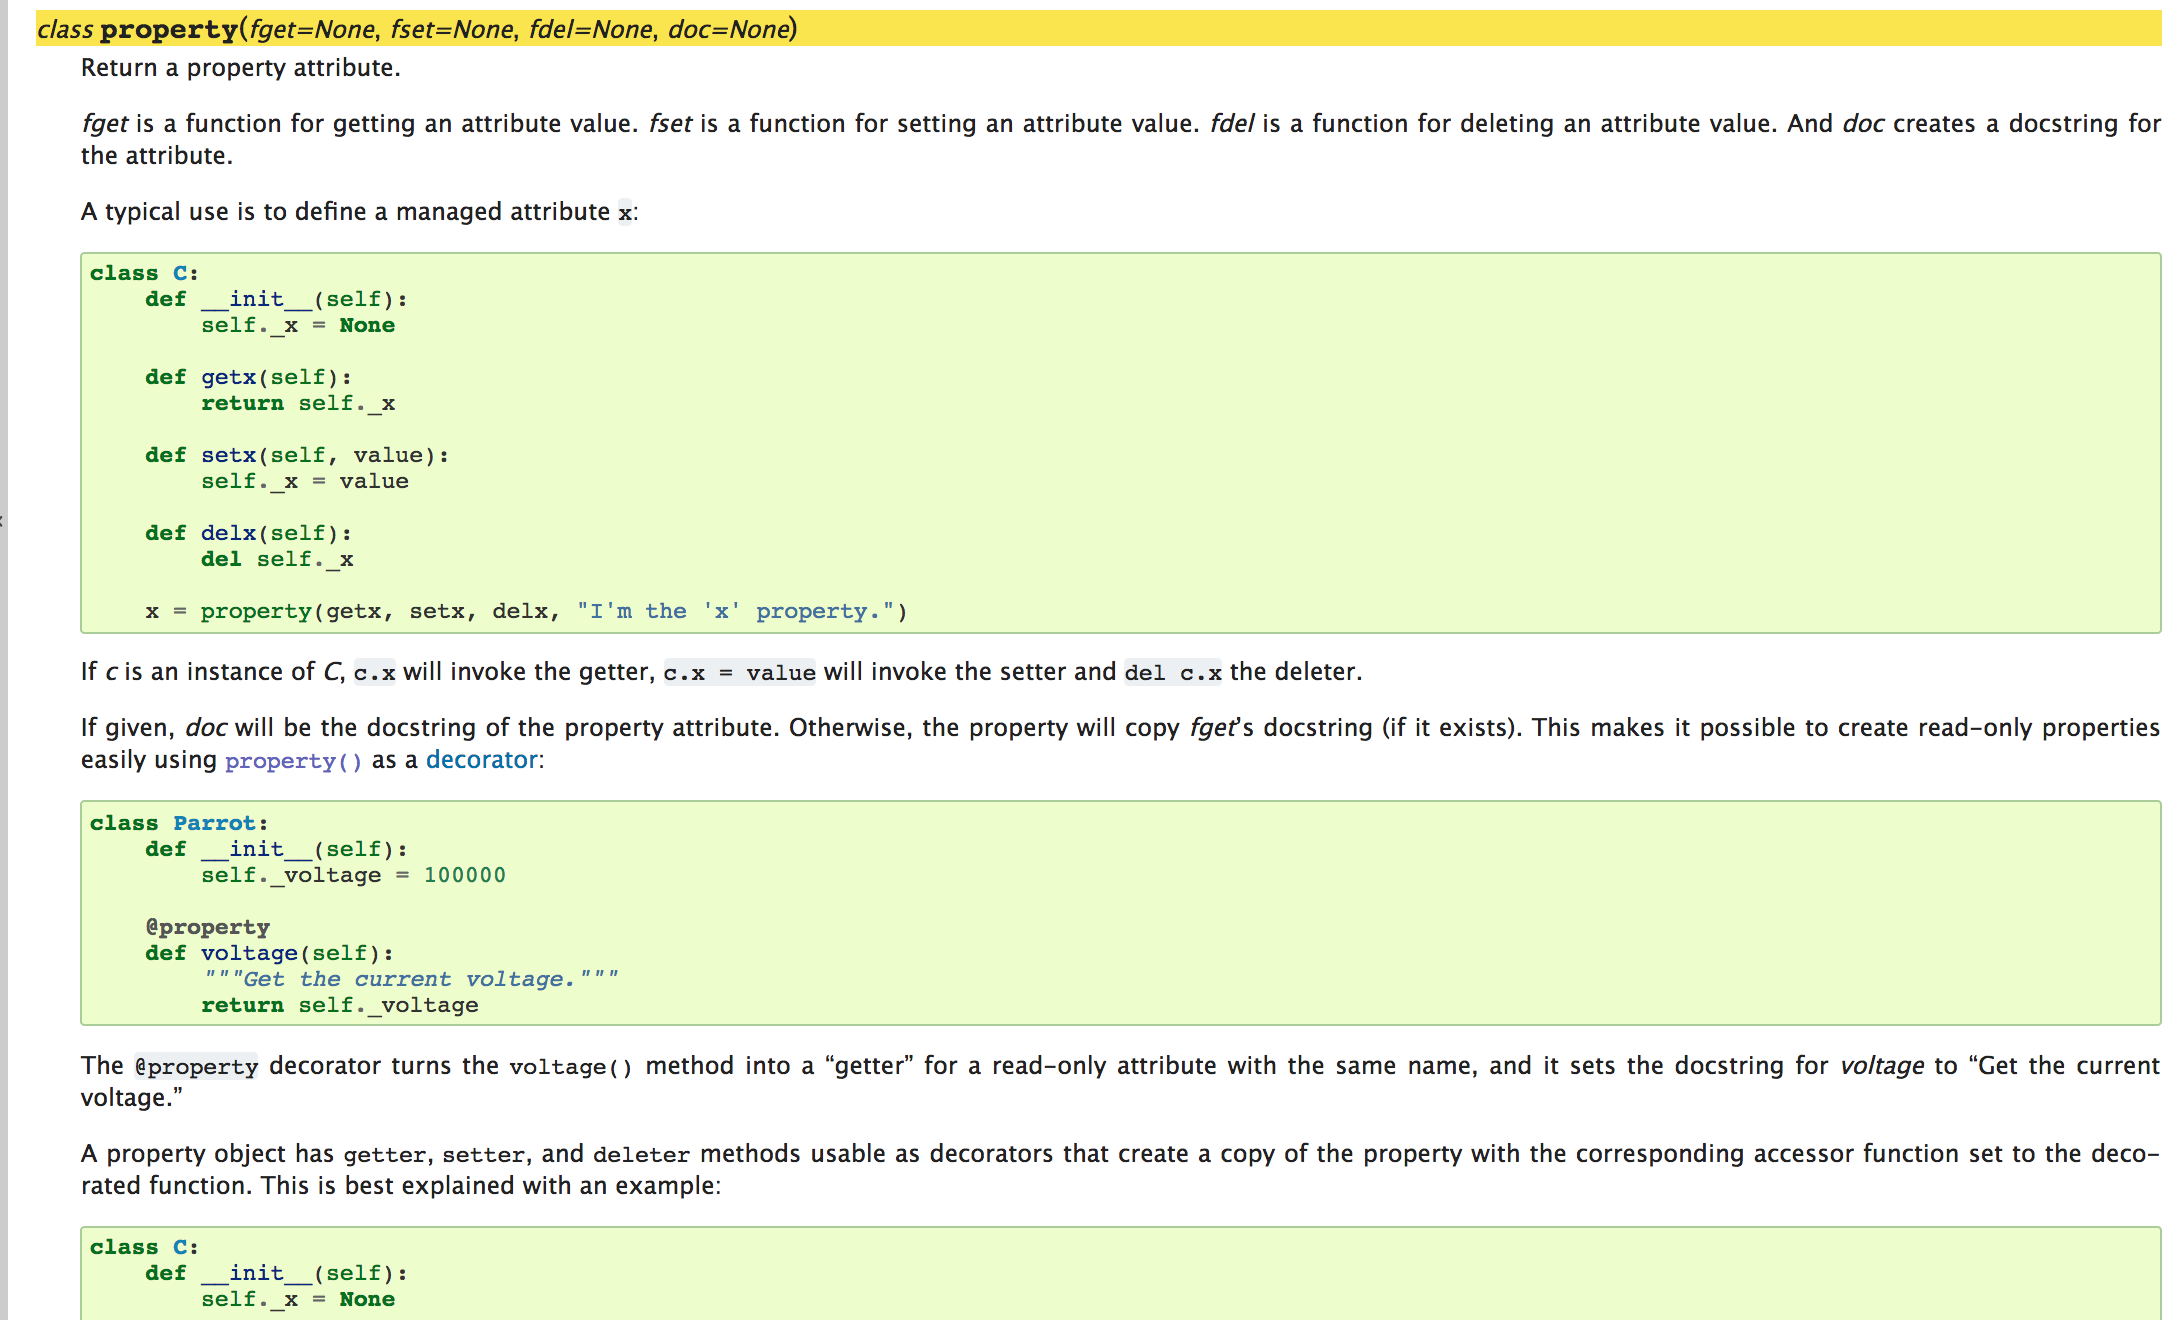Click the 100000 voltage number in code
This screenshot has height=1320, width=2174.
(x=465, y=875)
